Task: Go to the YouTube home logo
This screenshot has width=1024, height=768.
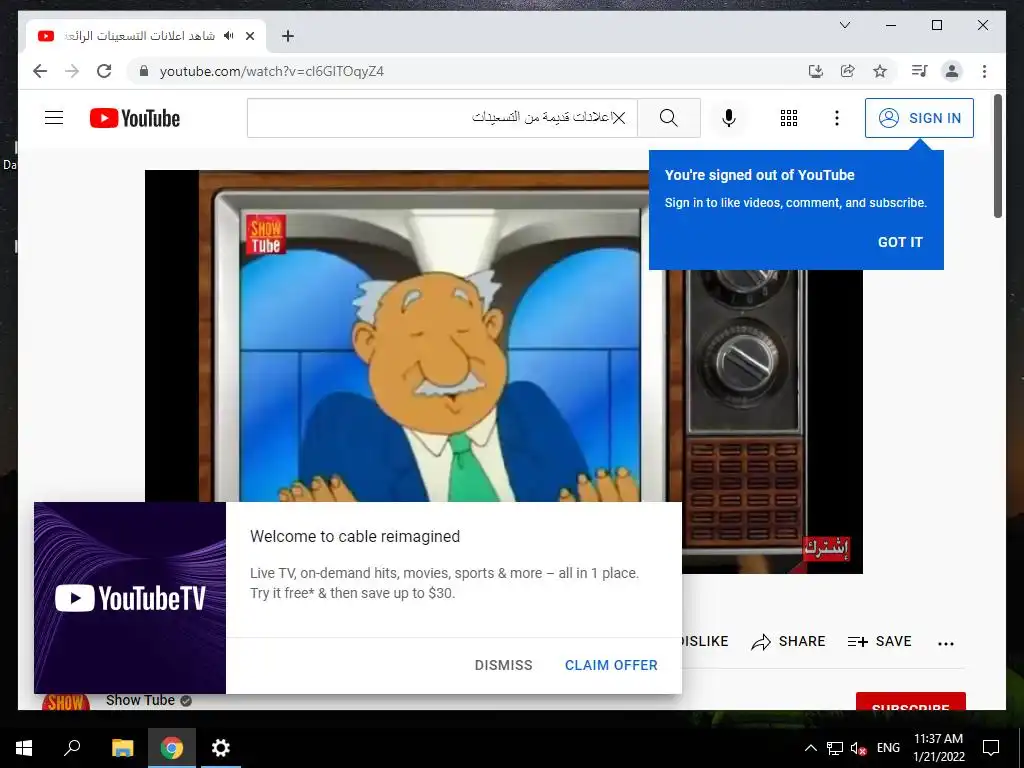Action: click(135, 118)
